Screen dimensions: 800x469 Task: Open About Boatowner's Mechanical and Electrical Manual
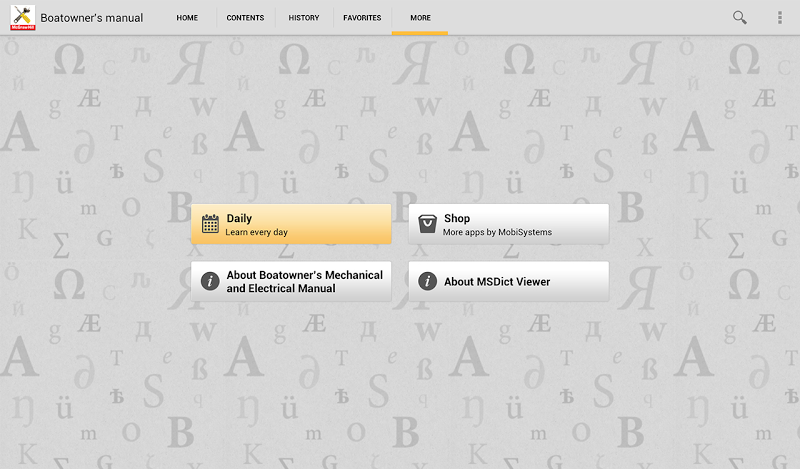pos(304,282)
